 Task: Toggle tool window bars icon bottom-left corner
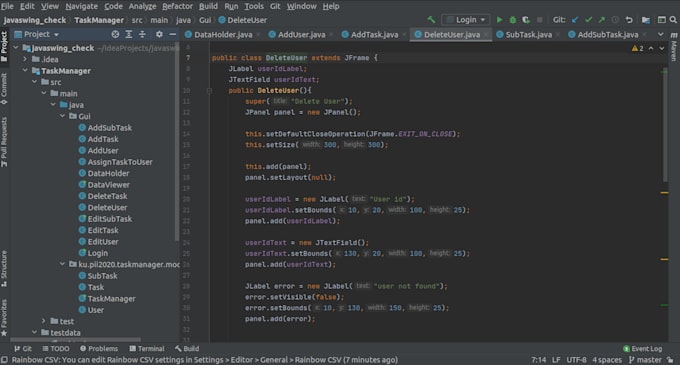pyautogui.click(x=4, y=360)
